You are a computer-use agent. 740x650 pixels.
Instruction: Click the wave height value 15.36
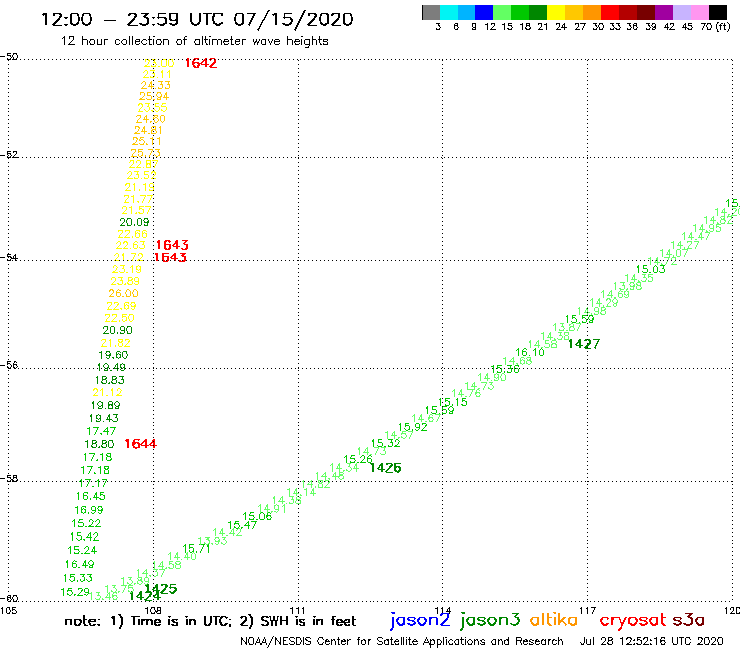pos(505,369)
